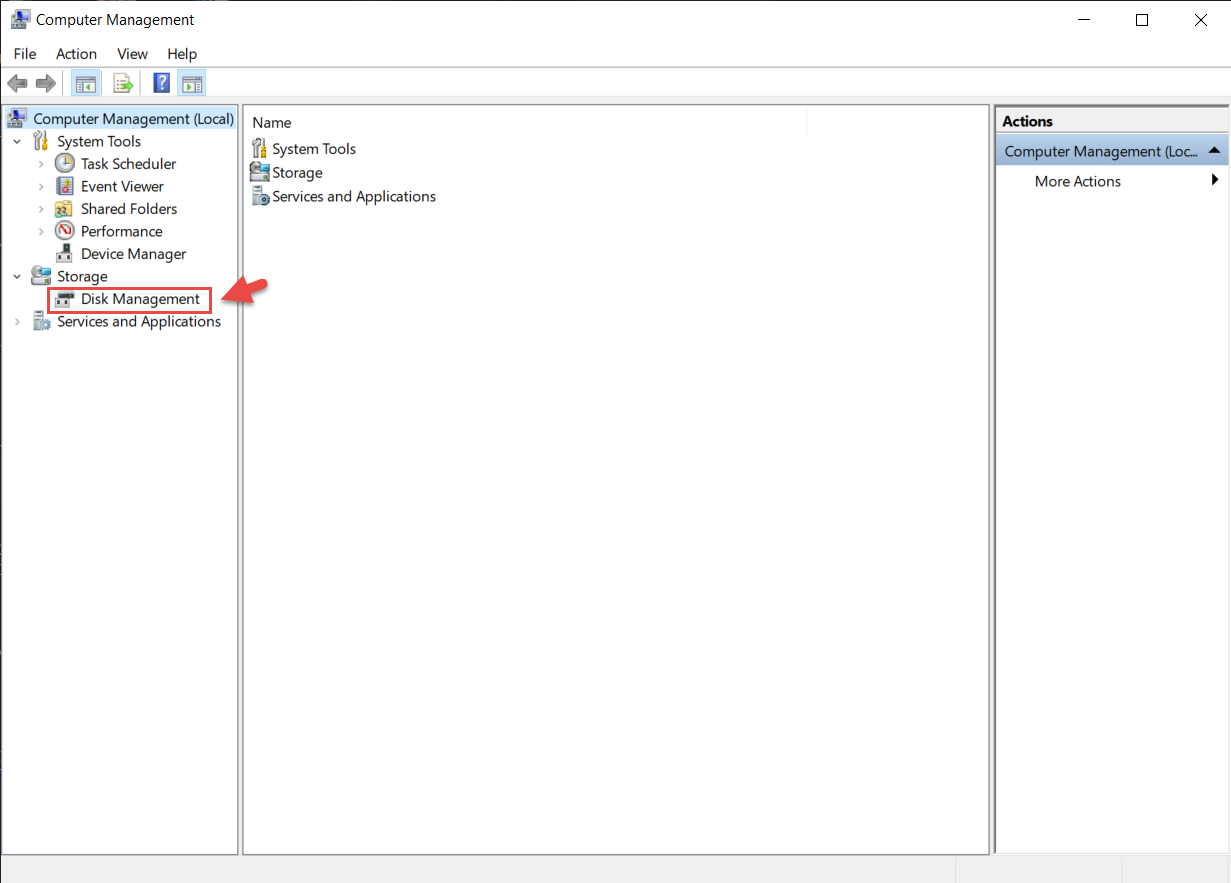
Task: Click Services and Applications icon in center list
Action: [259, 196]
